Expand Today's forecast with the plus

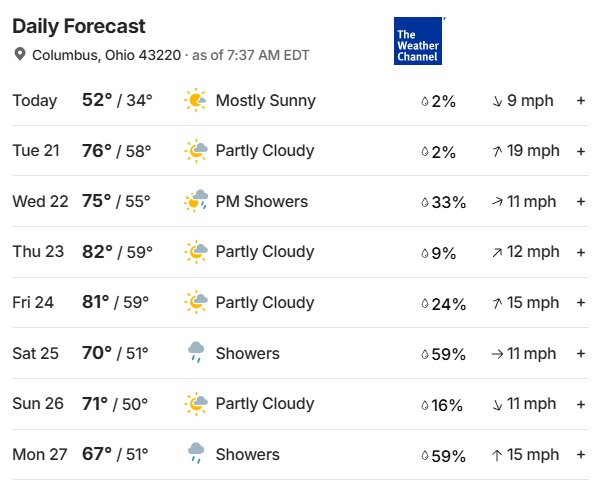tap(581, 101)
